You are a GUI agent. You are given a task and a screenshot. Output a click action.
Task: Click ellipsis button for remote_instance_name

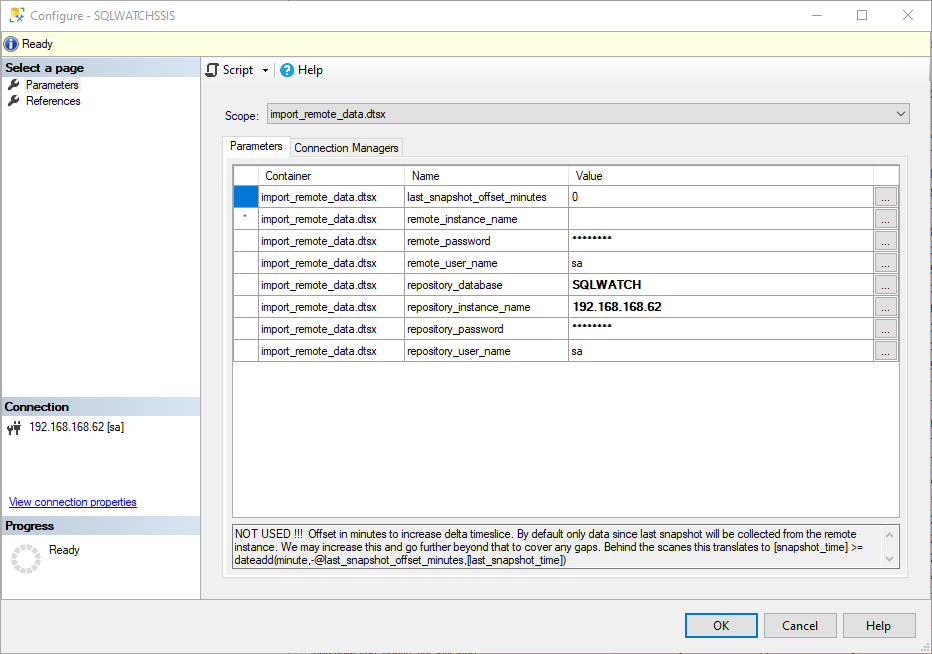tap(885, 219)
